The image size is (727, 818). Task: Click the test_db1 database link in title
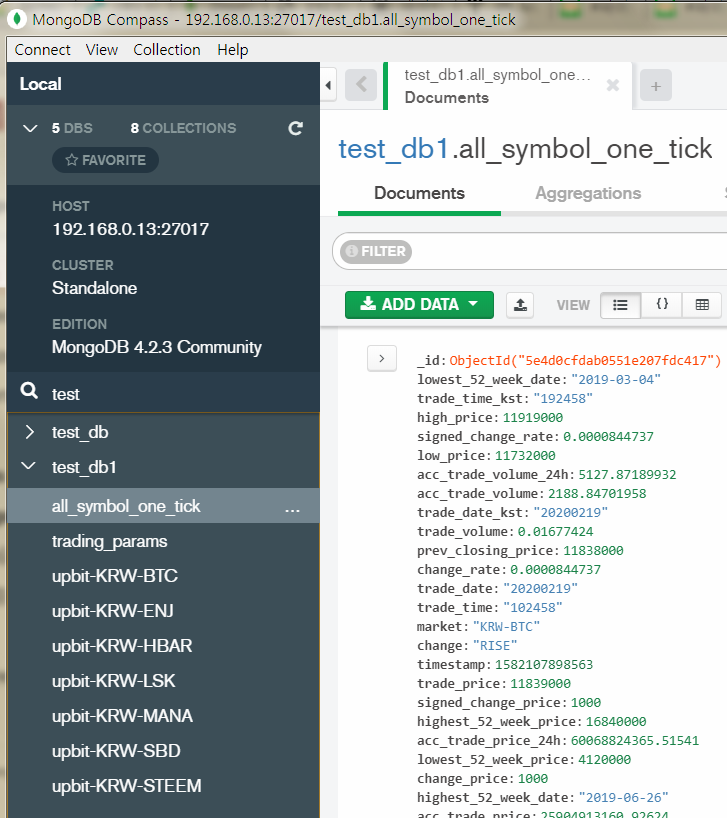pyautogui.click(x=393, y=149)
